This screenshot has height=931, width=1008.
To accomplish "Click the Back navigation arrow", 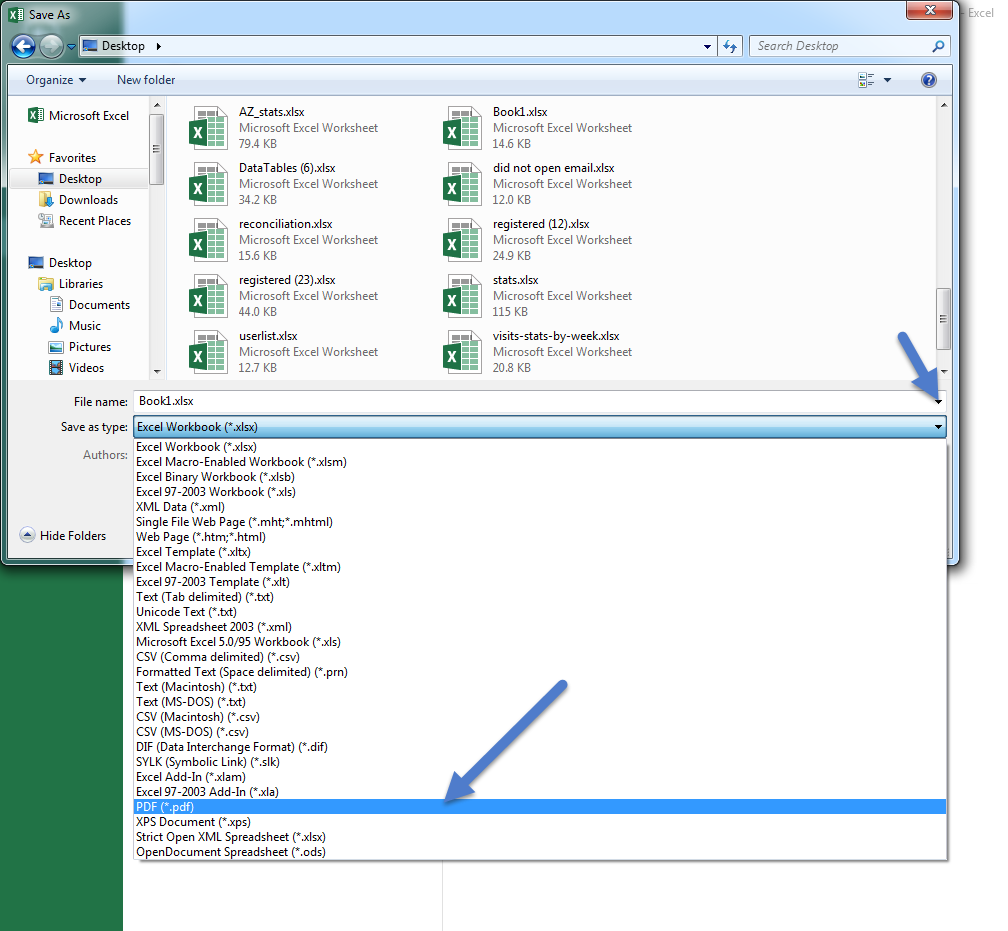I will (x=22, y=46).
